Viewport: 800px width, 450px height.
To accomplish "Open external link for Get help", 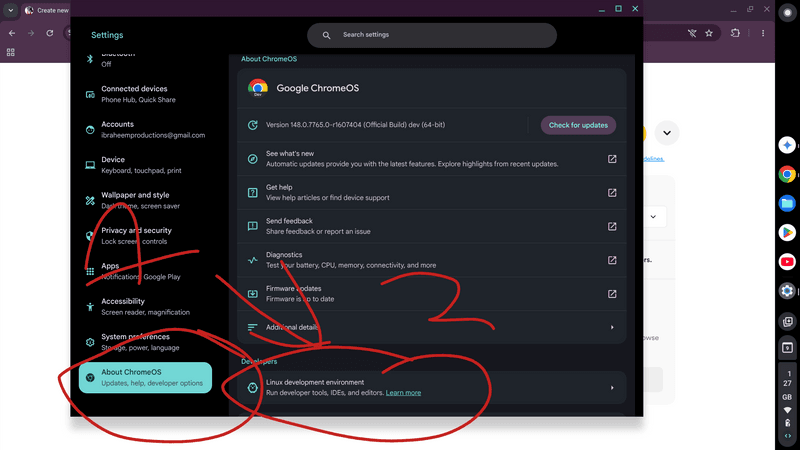I will pyautogui.click(x=612, y=193).
